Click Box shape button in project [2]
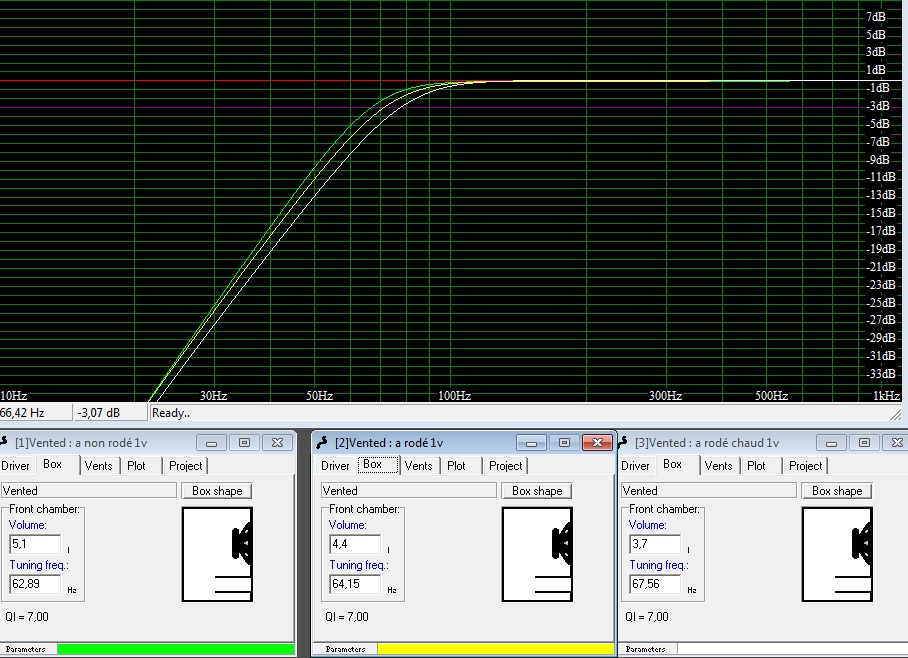 pyautogui.click(x=537, y=491)
